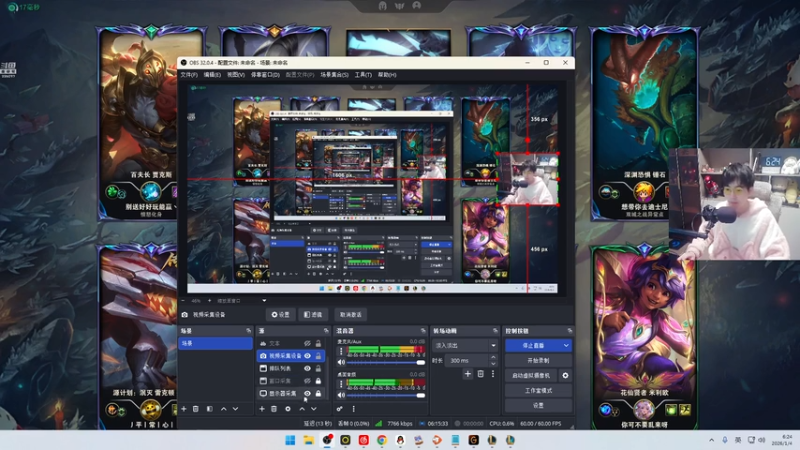Viewport: 800px width, 450px height.
Task: Increase the transition duration stepper up arrow
Action: (493, 358)
